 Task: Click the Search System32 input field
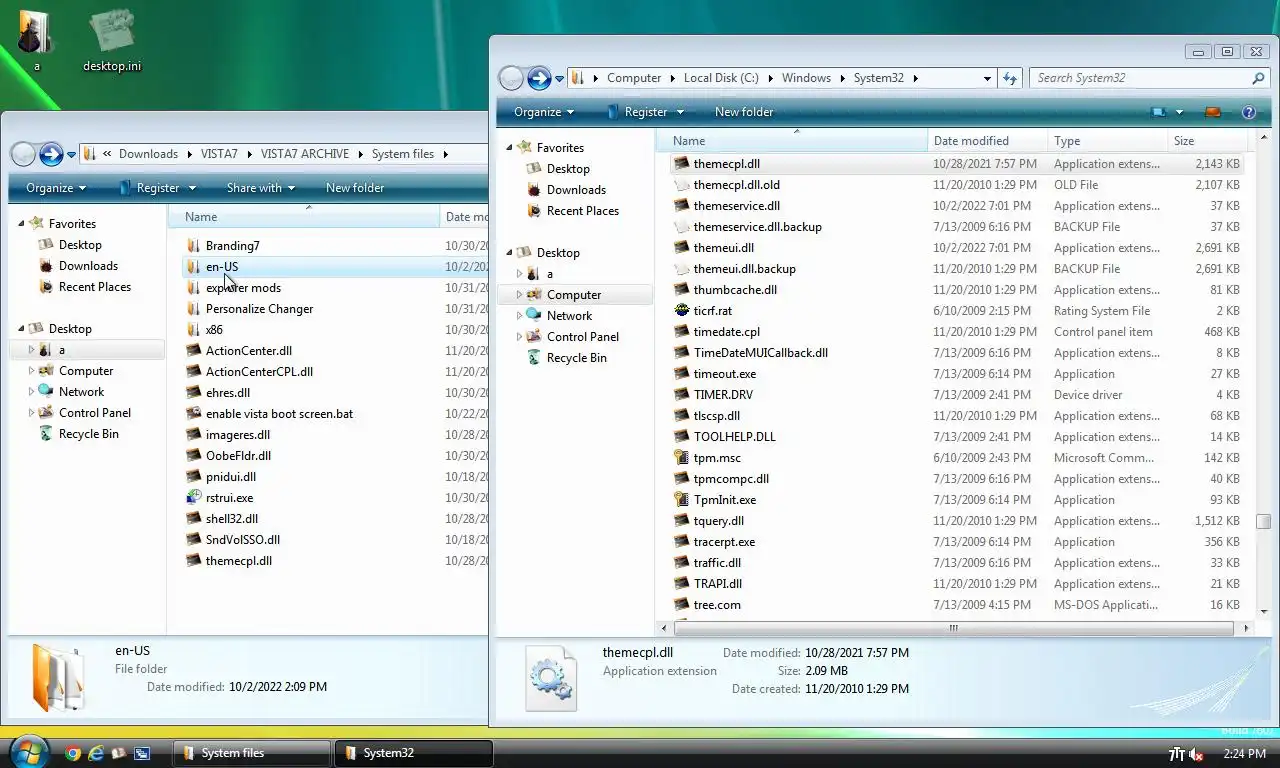point(1140,78)
